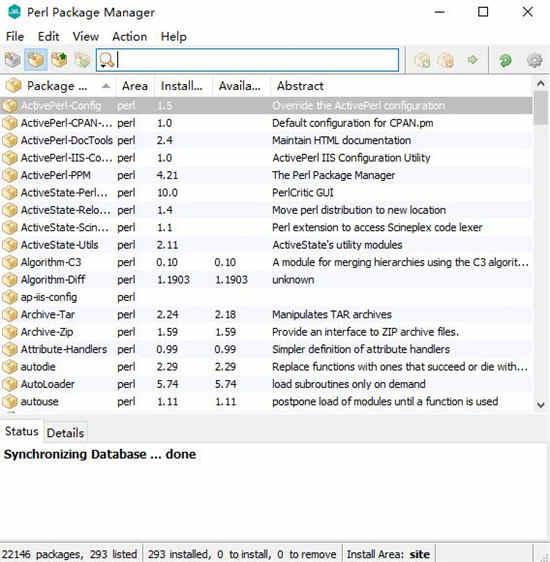Click 'Maintain HTML documentation' abstract text
The width and height of the screenshot is (550, 562).
[x=341, y=140]
